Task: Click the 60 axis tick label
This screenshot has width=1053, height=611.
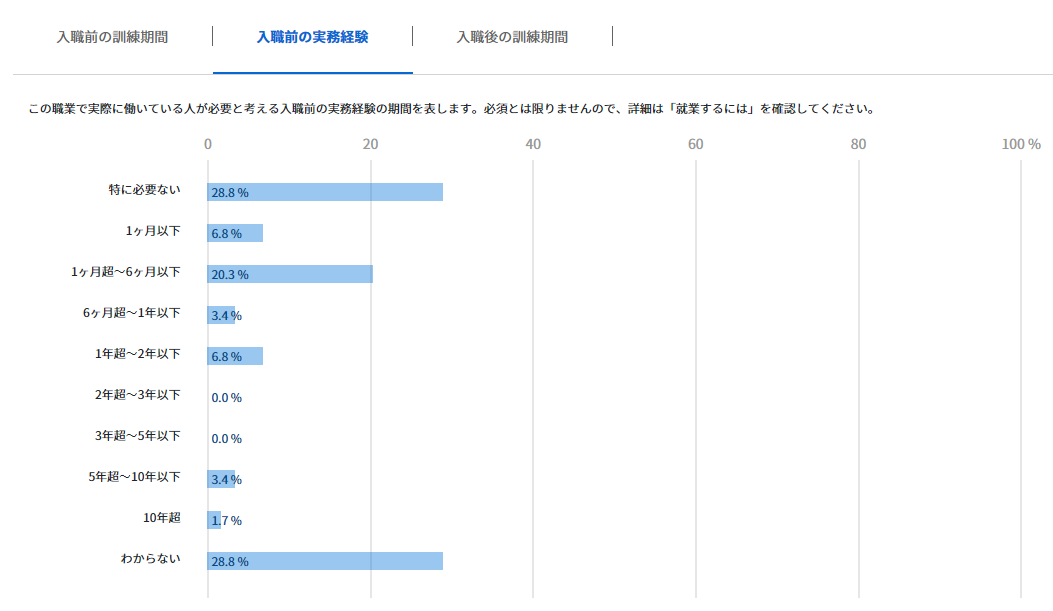Action: click(695, 144)
